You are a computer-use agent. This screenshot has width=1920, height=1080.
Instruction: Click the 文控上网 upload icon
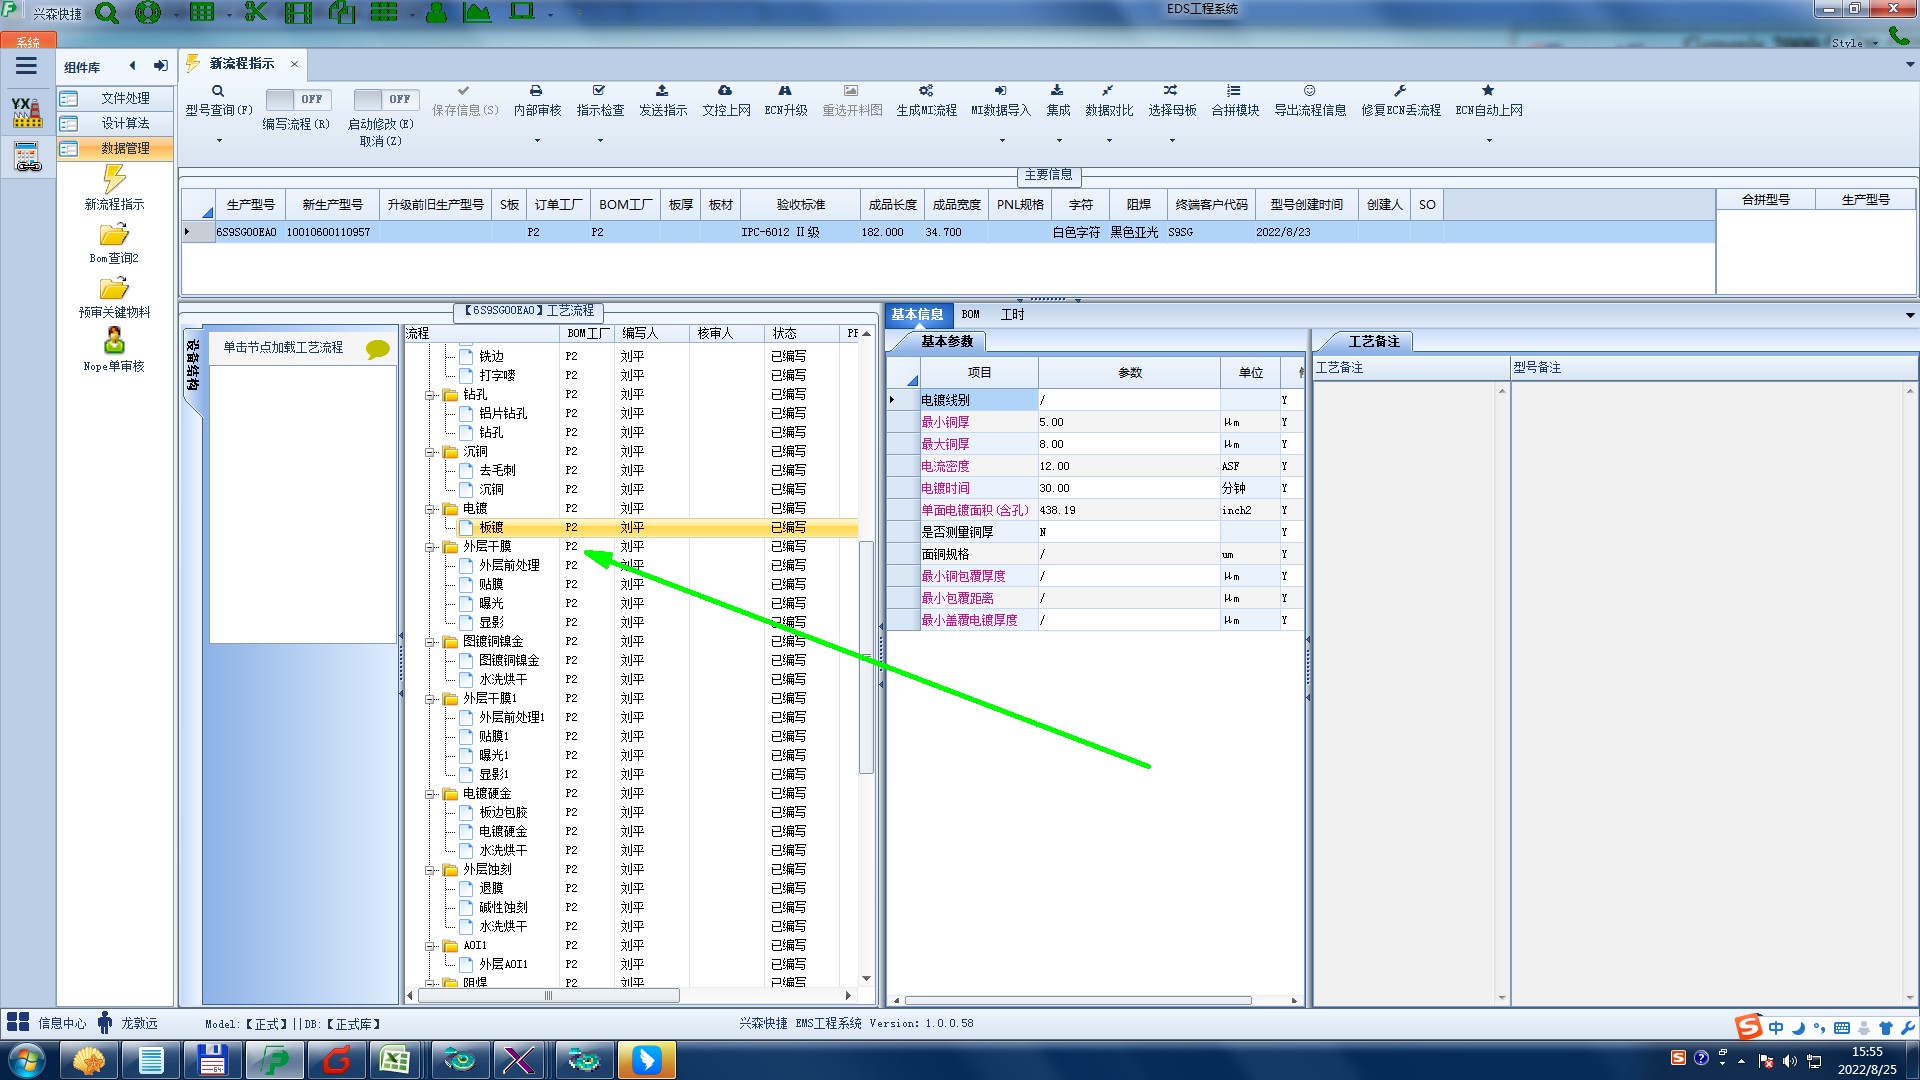(x=725, y=91)
